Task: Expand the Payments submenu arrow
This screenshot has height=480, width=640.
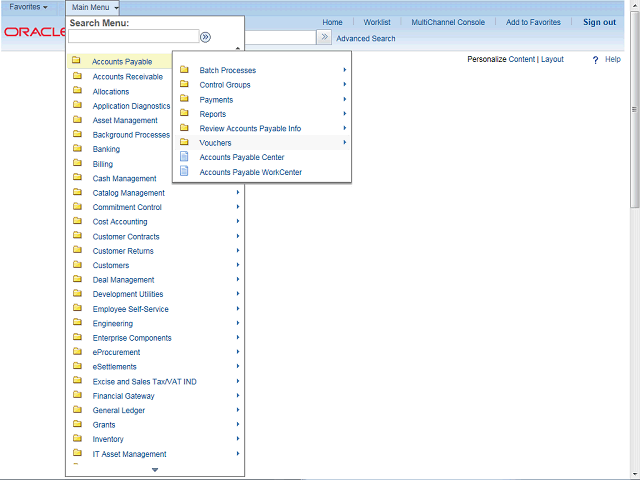Action: [x=344, y=99]
